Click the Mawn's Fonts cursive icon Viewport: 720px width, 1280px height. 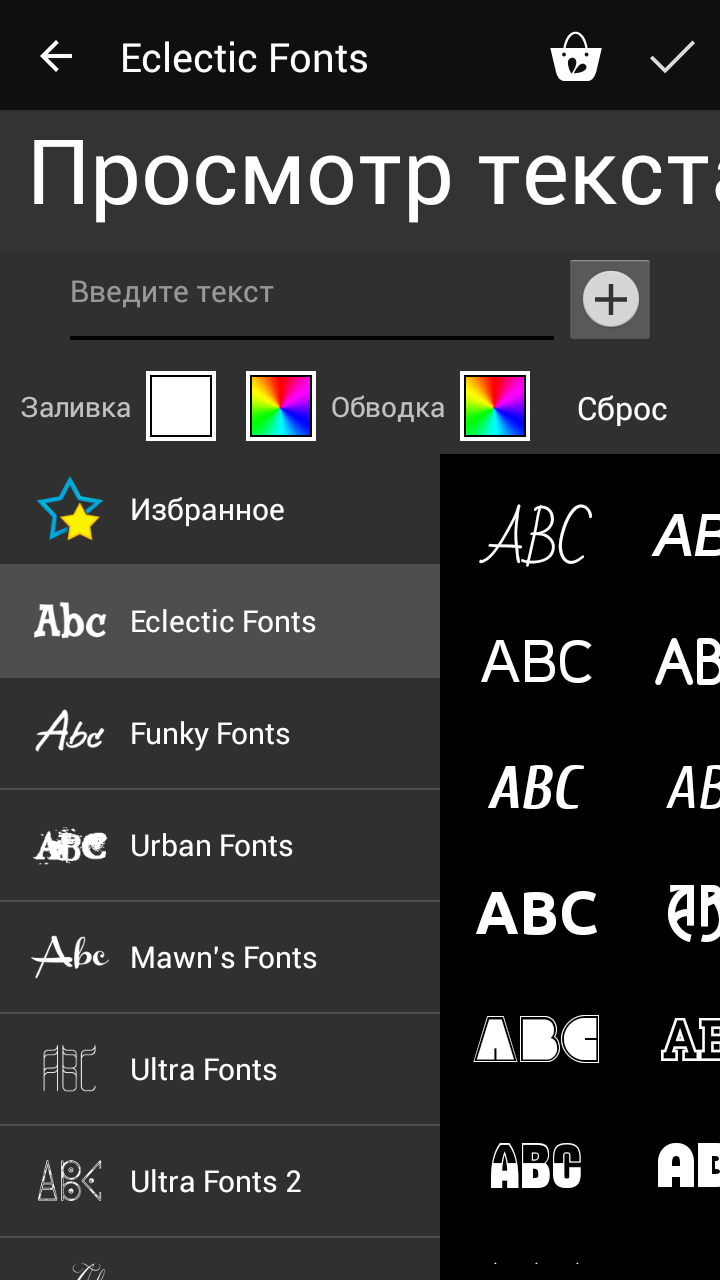(x=70, y=956)
